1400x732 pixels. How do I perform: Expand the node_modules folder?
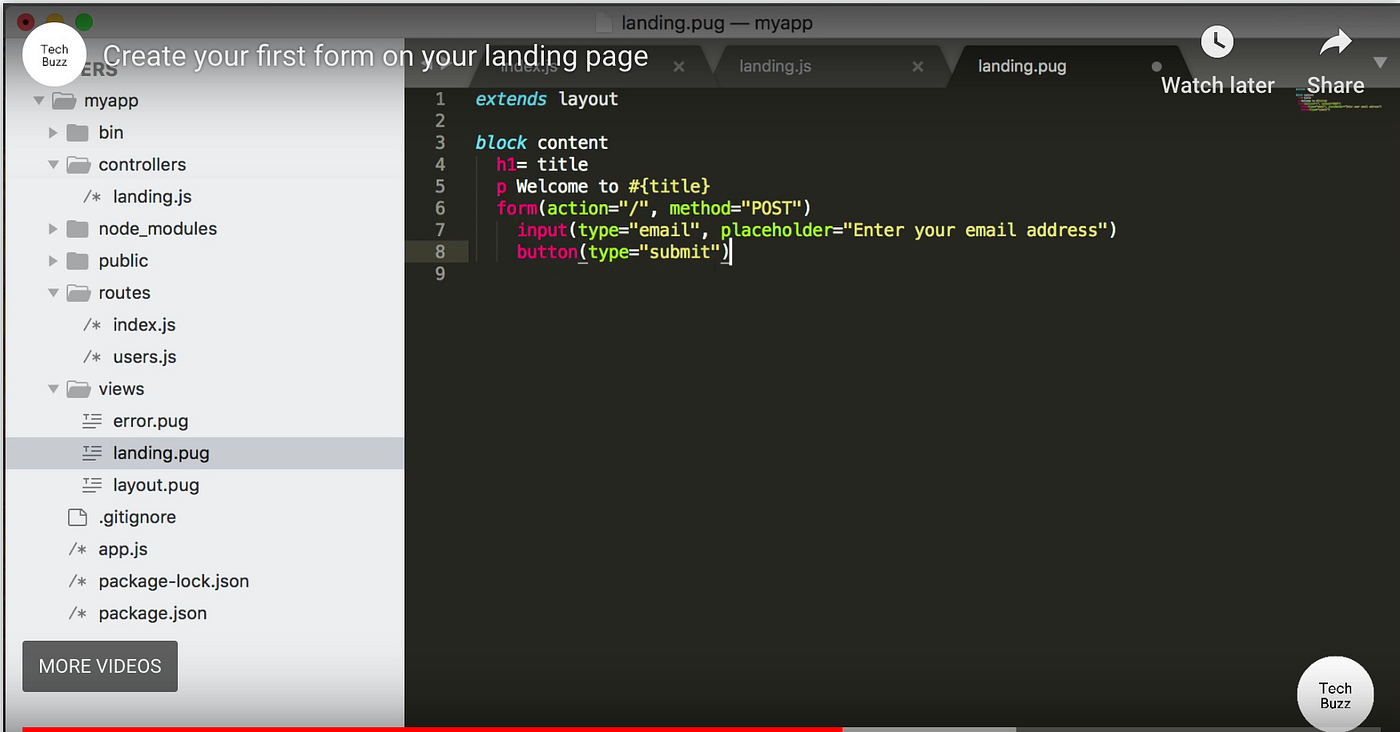point(54,228)
